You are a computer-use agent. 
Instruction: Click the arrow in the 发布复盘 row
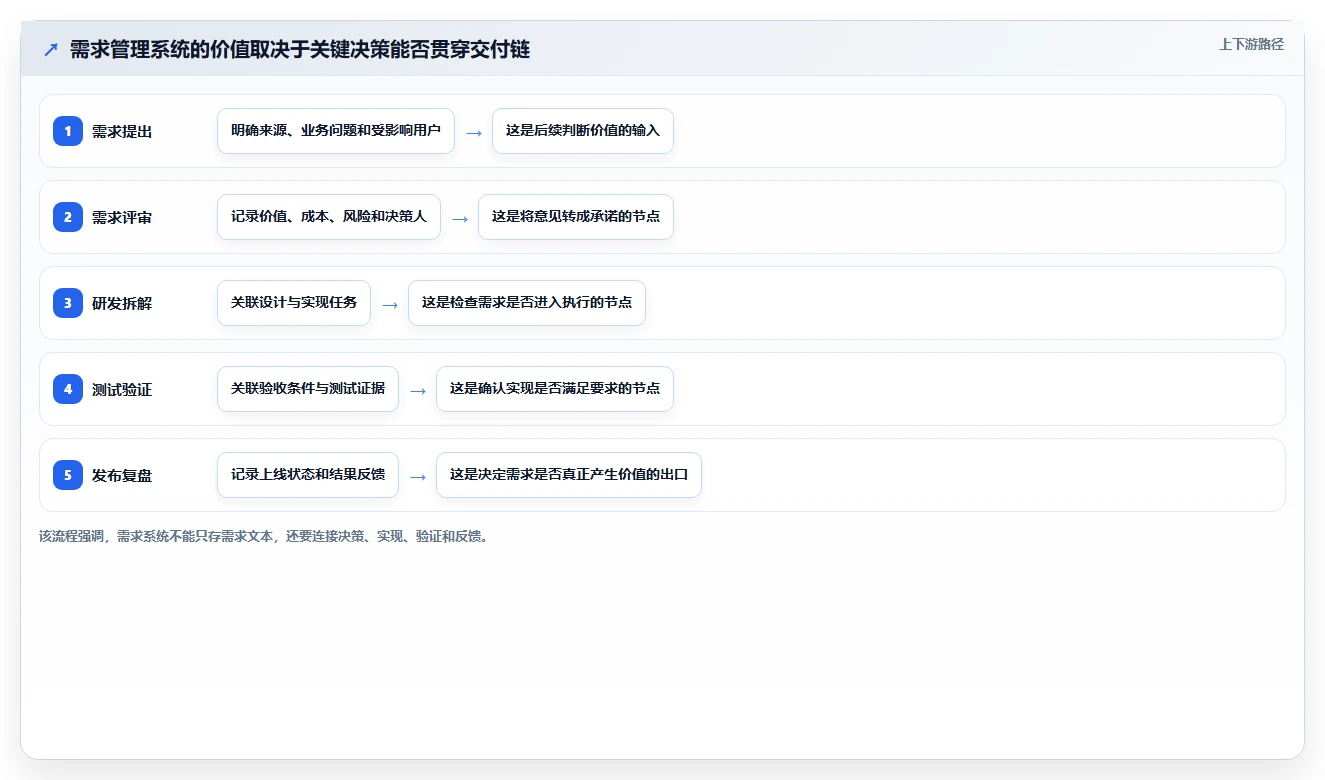(418, 476)
